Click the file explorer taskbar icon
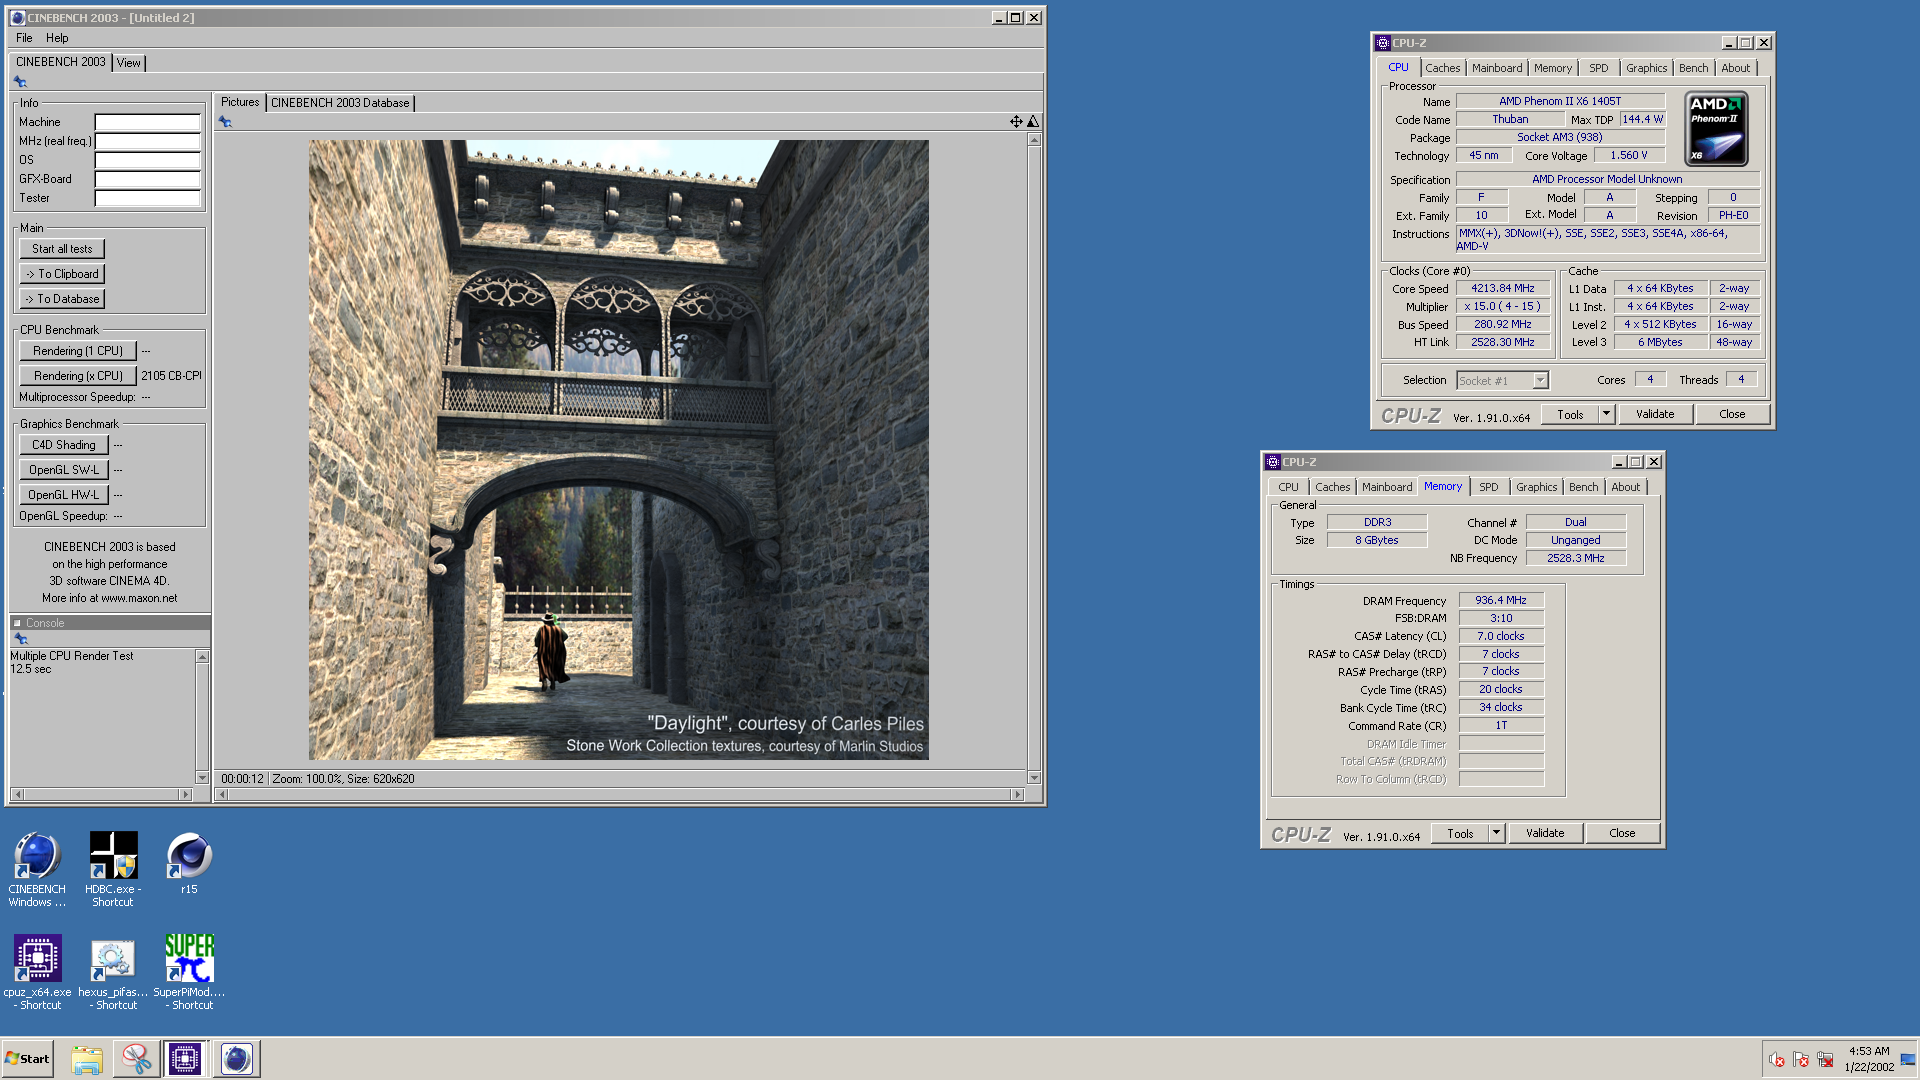The height and width of the screenshot is (1080, 1920). coord(87,1059)
